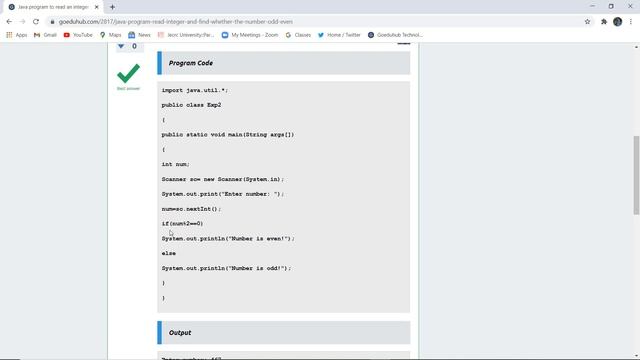Viewport: 640px width, 360px height.
Task: Bookmark this page with the star icon
Action: pyautogui.click(x=587, y=22)
